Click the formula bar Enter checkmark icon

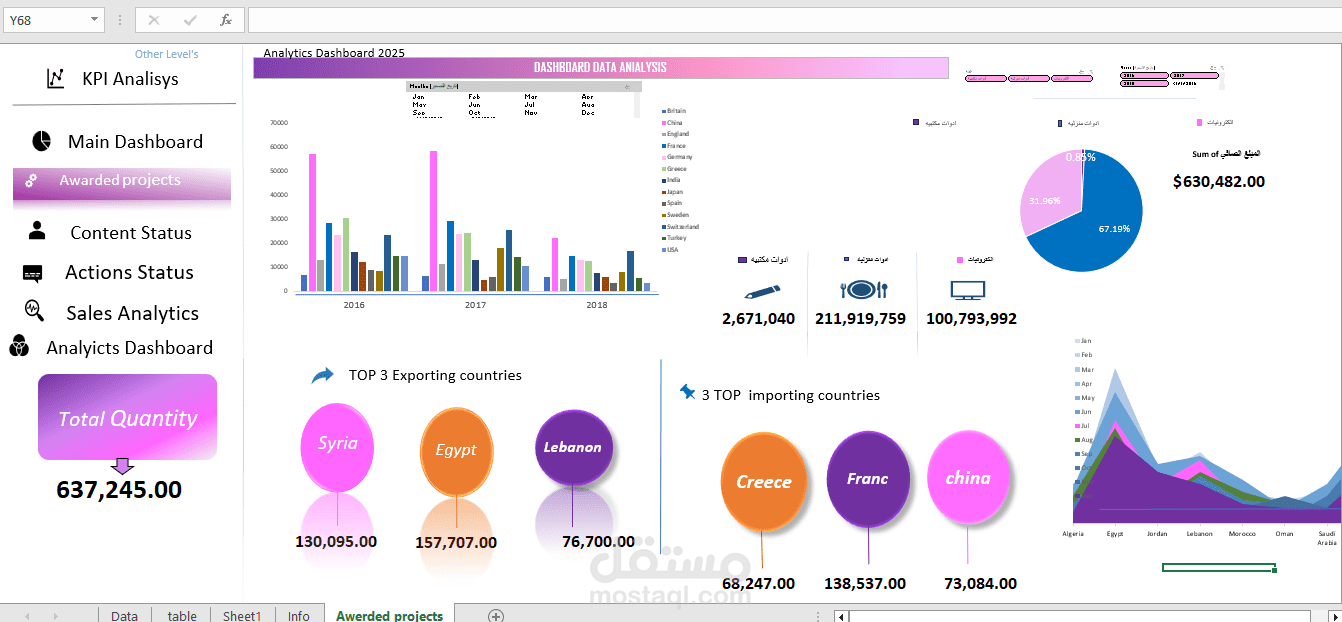pyautogui.click(x=190, y=20)
